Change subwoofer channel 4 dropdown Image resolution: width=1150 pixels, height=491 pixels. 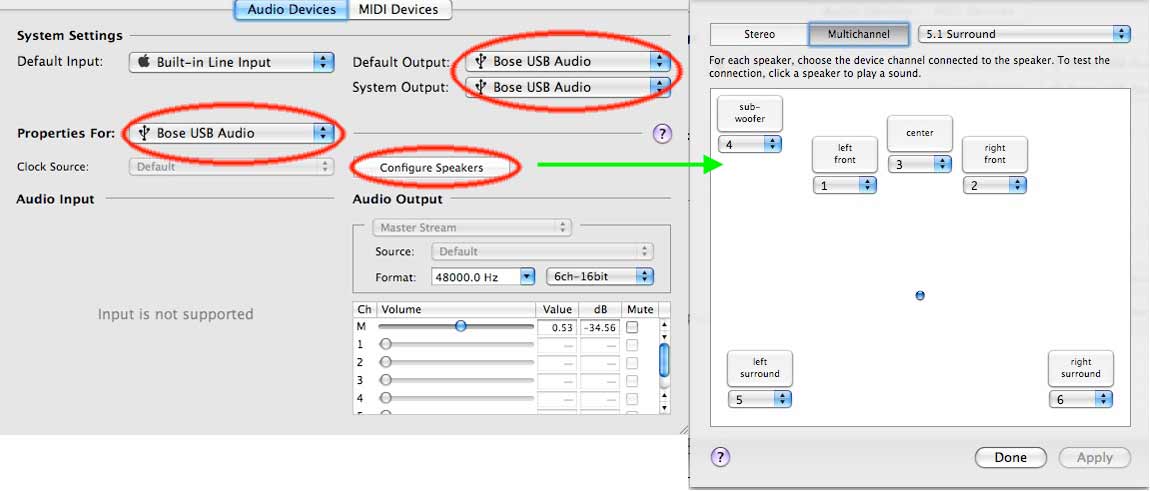[750, 145]
